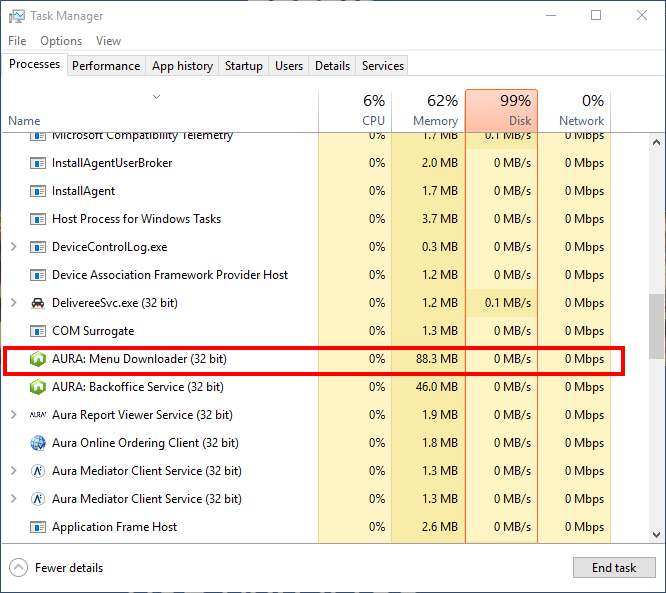This screenshot has width=666, height=593.
Task: Click the scrollbar up arrow
Action: [656, 142]
